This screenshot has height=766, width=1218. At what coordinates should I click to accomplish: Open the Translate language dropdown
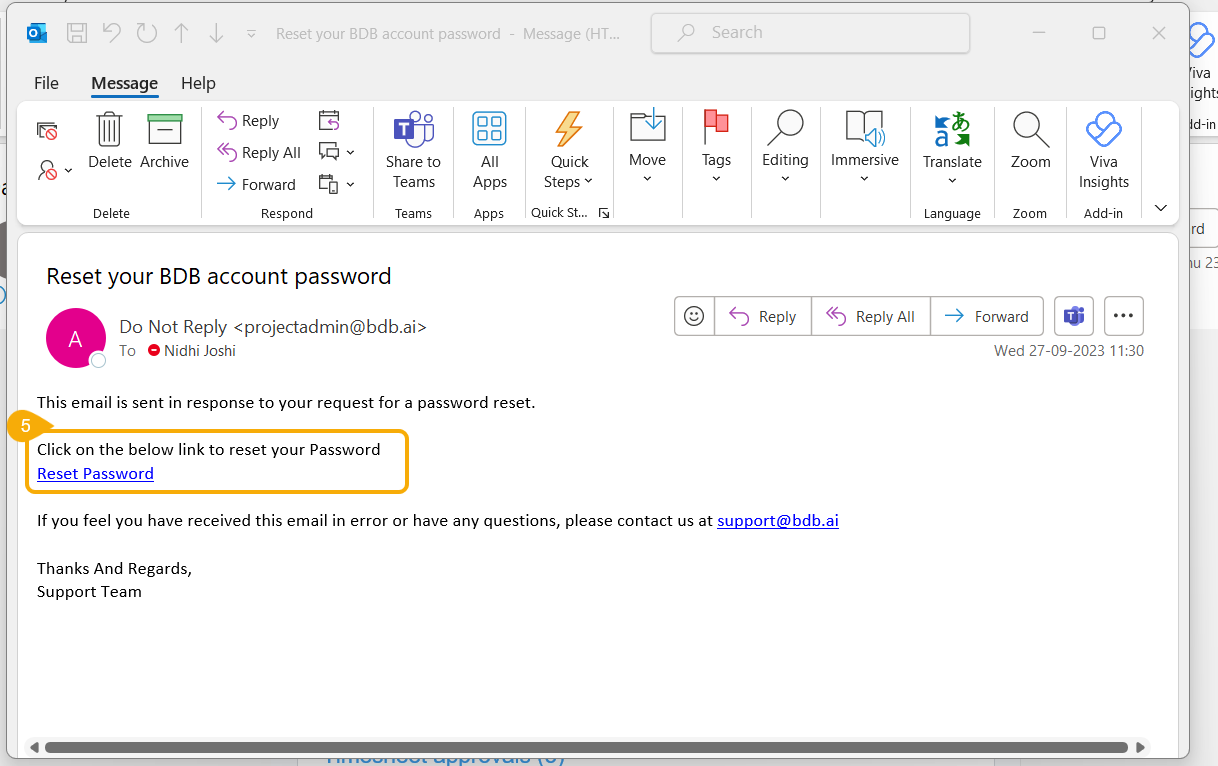[952, 180]
